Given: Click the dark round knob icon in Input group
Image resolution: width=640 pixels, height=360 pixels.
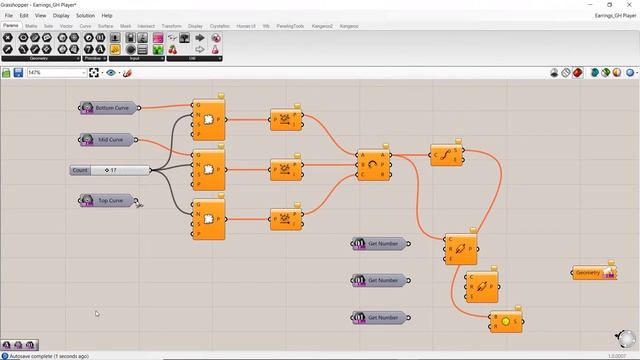Looking at the screenshot, I should (x=130, y=49).
